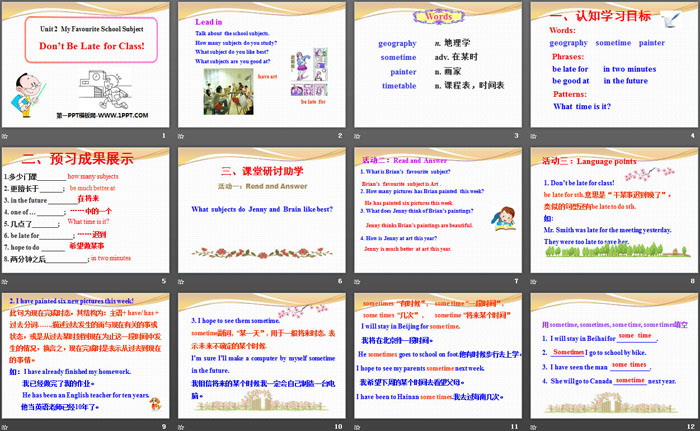Screen dimensions: 700x431
Task: Click the animation star icon under slide 5
Action: coord(5,281)
